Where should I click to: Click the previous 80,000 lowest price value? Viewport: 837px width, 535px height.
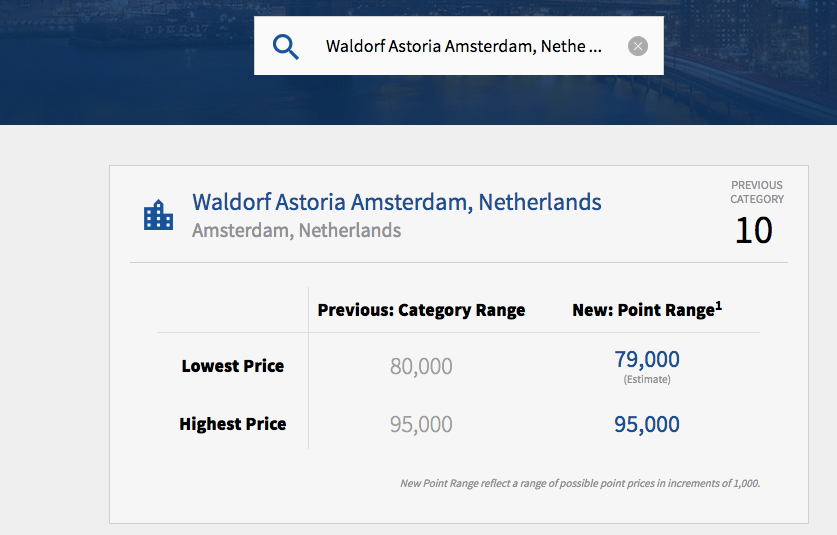[421, 367]
